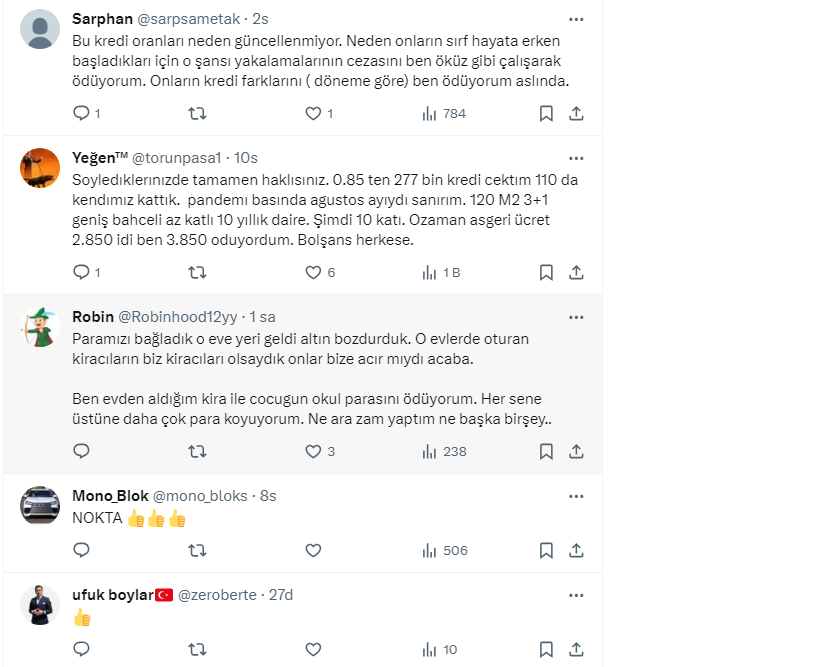Open Mono_Blok's car profile picture
Image resolution: width=837 pixels, height=667 pixels.
40,505
